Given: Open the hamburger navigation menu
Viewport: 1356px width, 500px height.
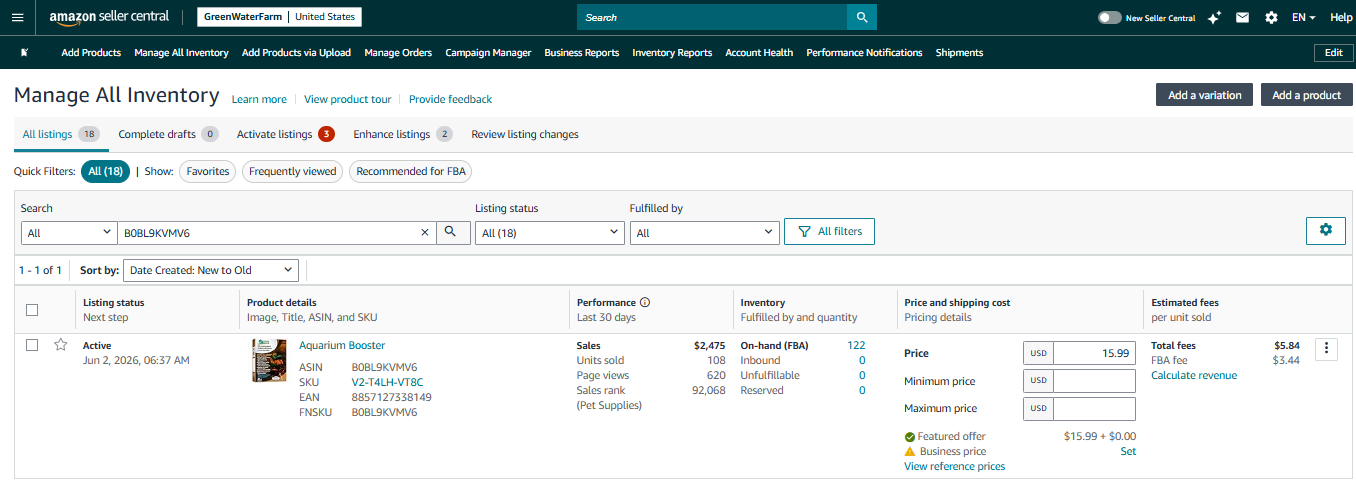Looking at the screenshot, I should 17,17.
